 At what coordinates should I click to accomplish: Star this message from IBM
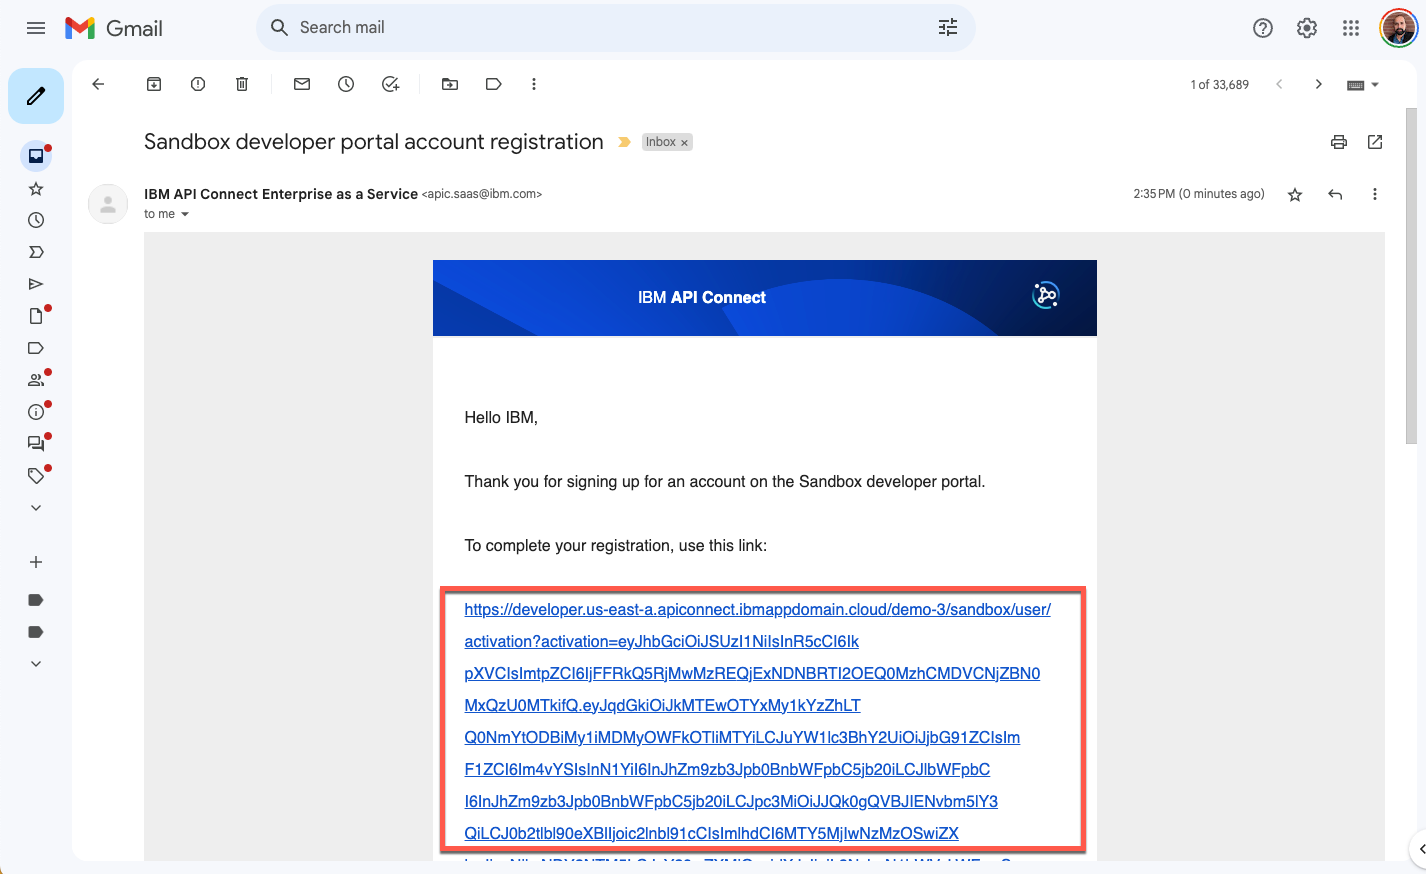pyautogui.click(x=1295, y=195)
